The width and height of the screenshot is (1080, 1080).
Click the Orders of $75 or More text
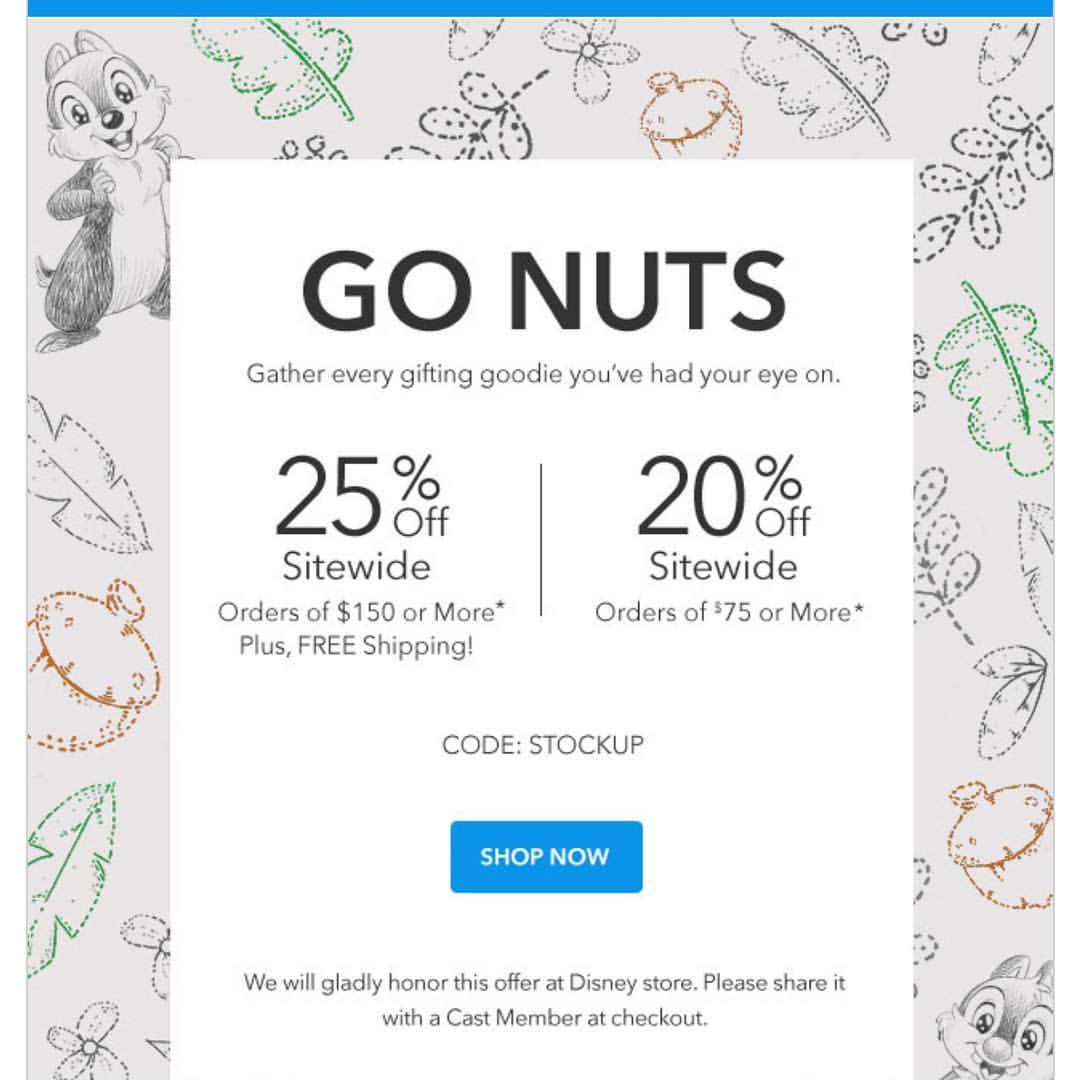tap(729, 612)
